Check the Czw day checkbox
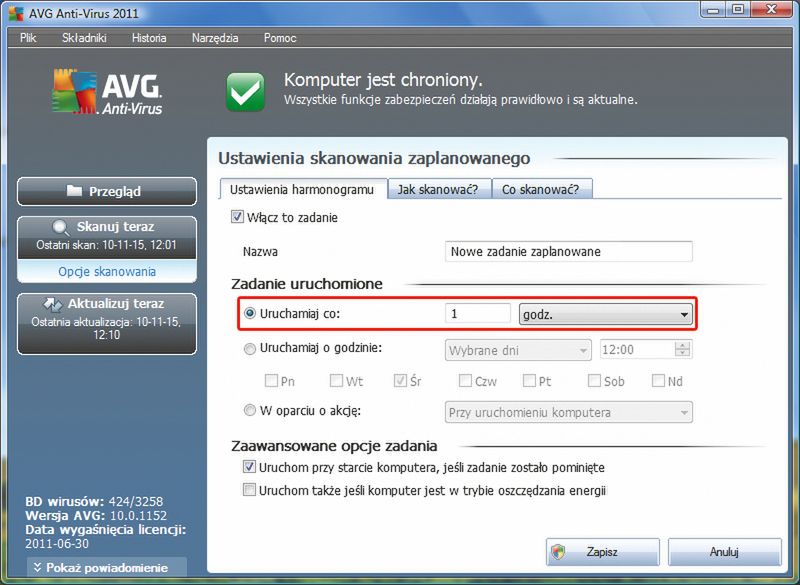The width and height of the screenshot is (800, 585). [465, 380]
